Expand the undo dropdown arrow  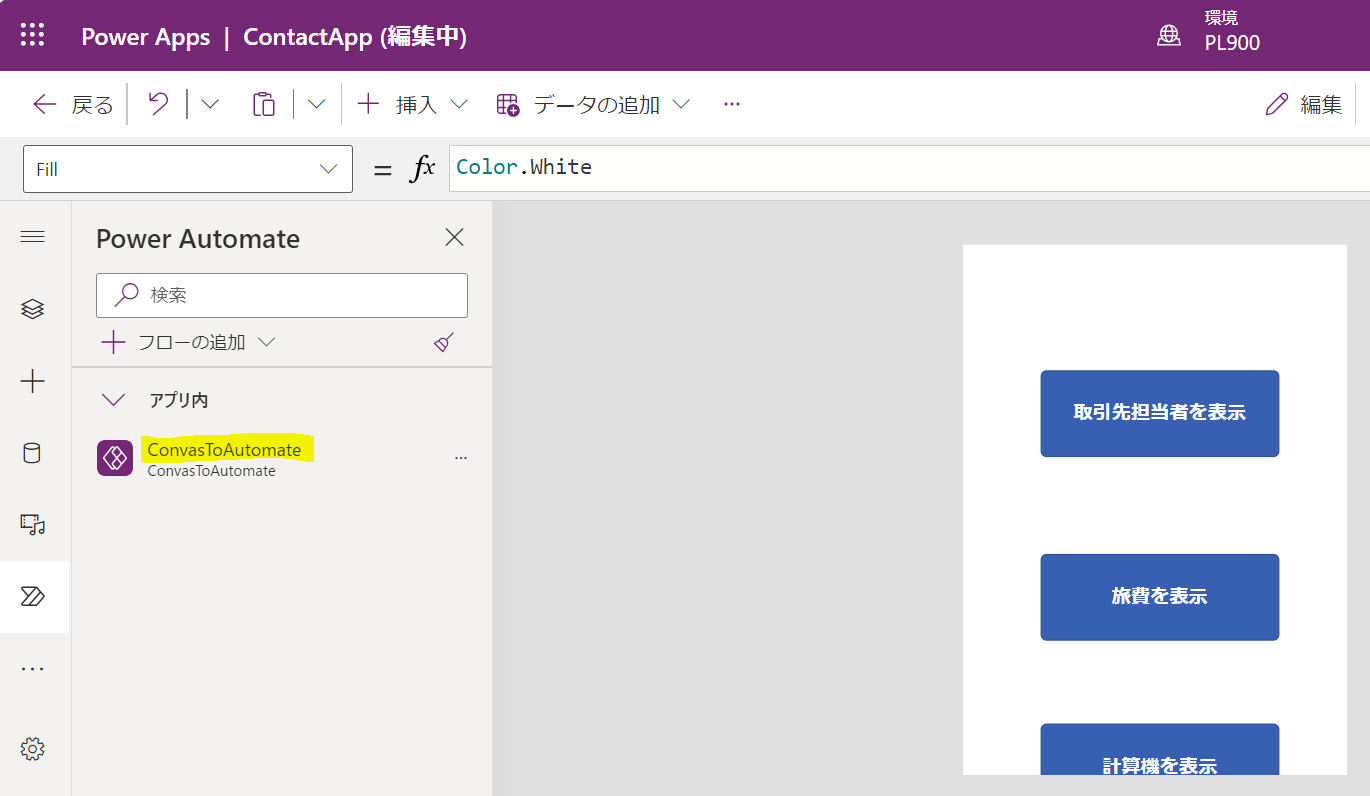tap(210, 104)
